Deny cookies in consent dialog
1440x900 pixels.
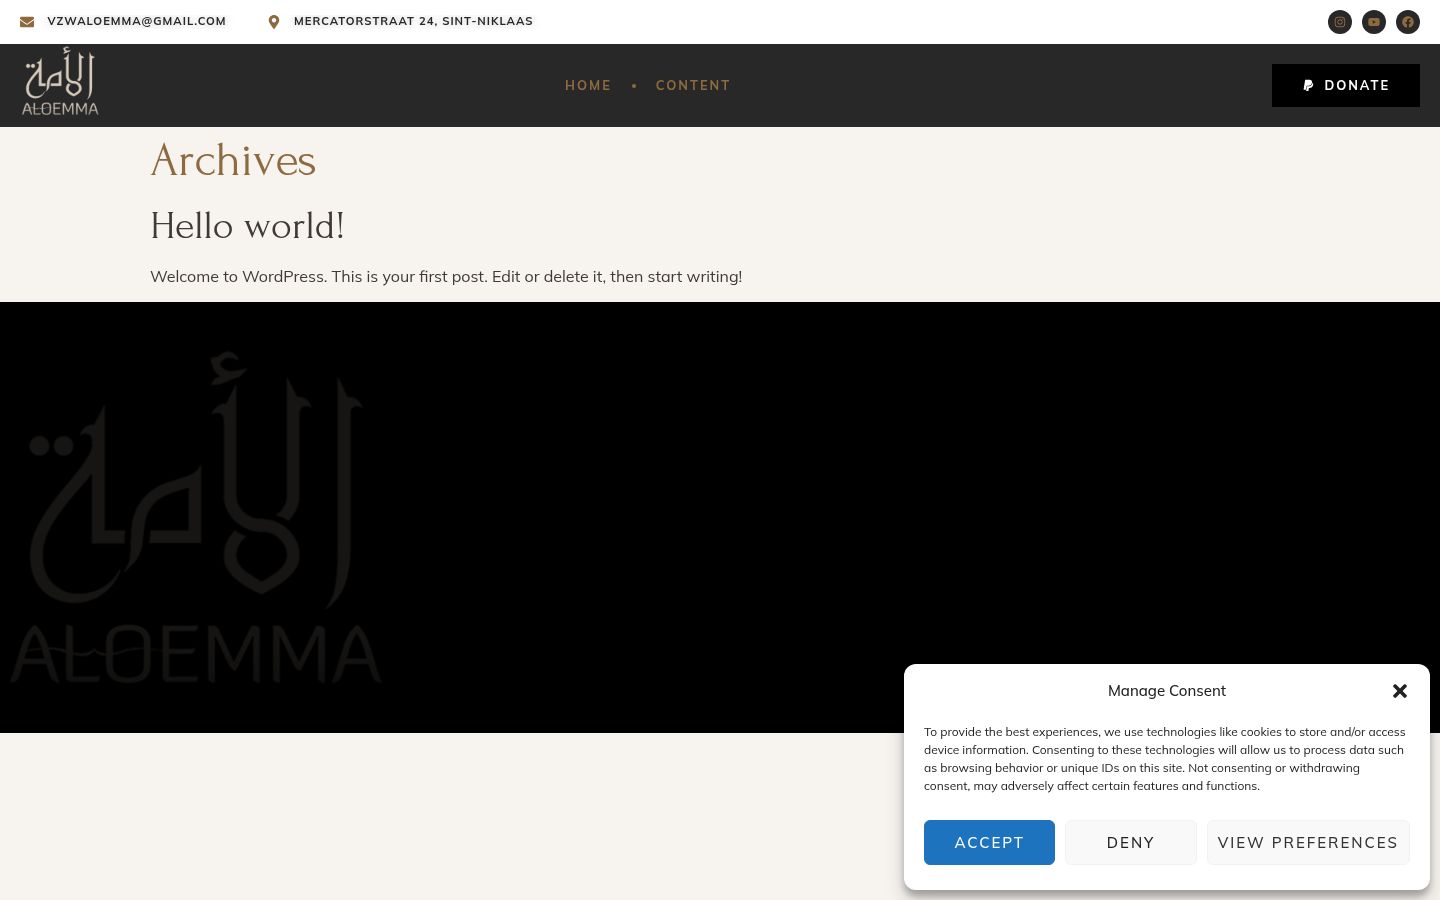click(1131, 842)
